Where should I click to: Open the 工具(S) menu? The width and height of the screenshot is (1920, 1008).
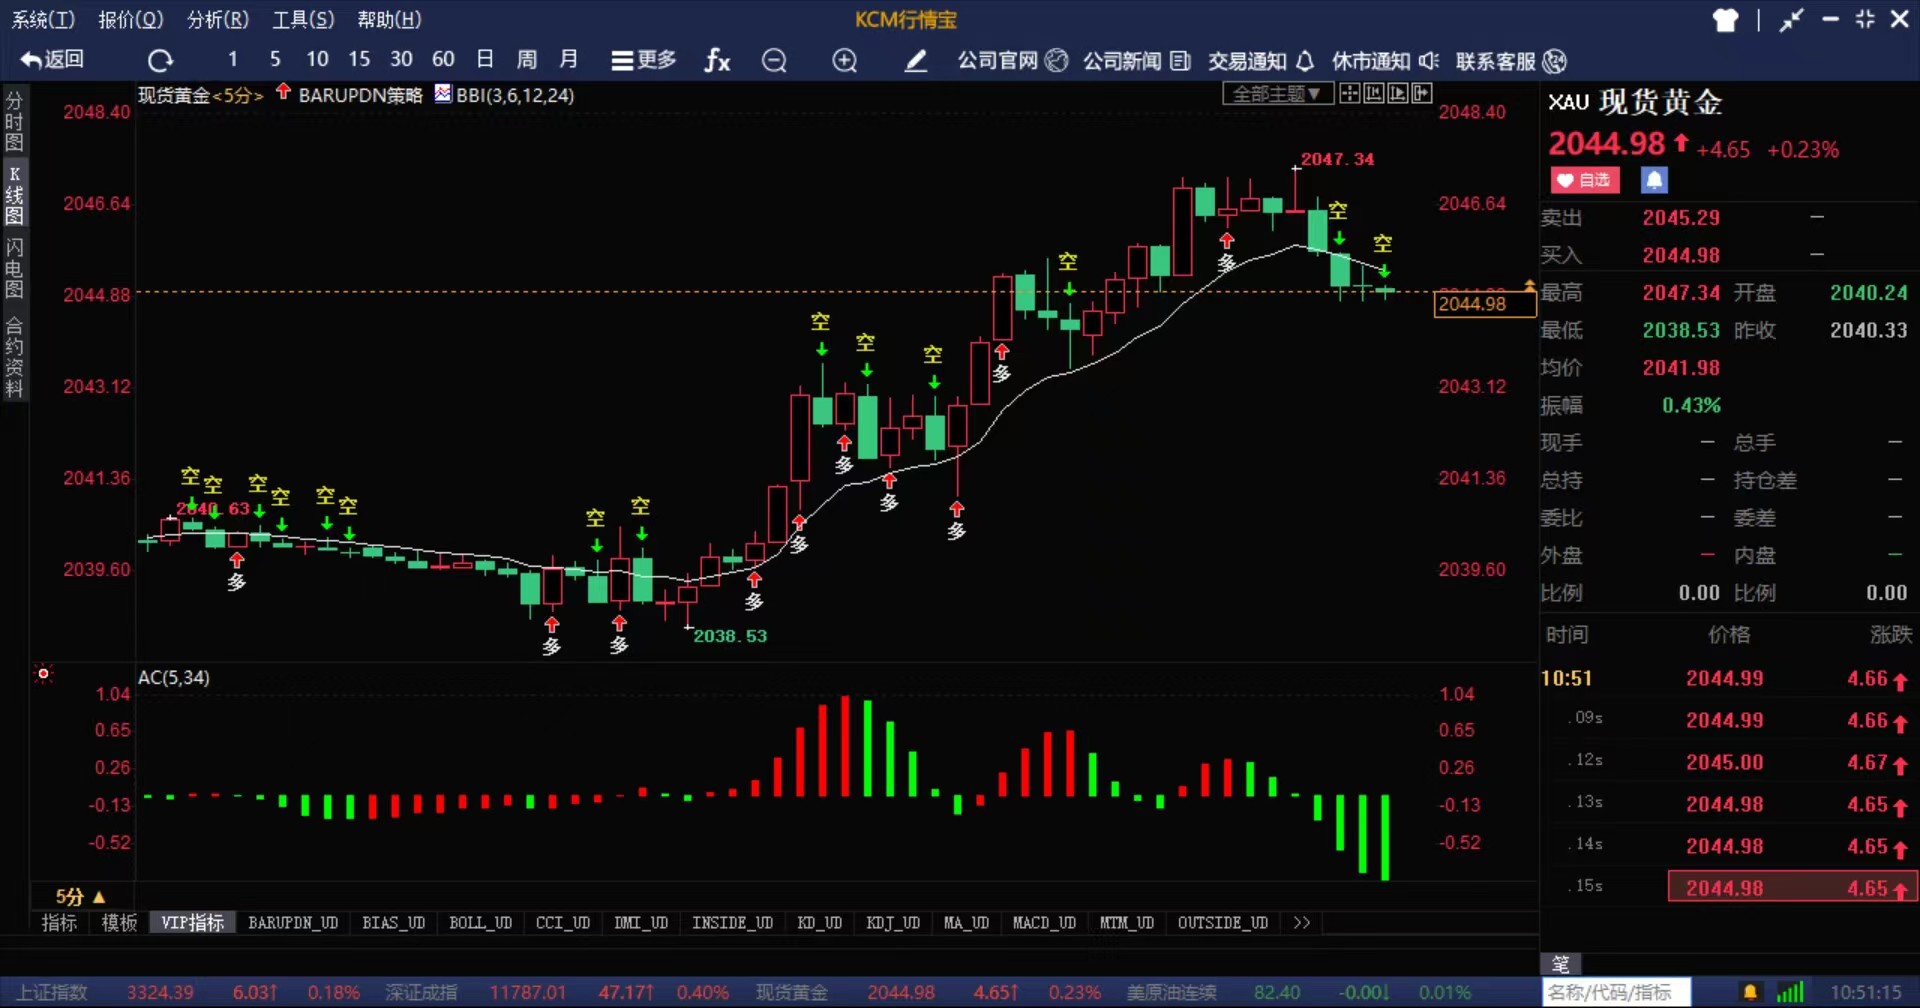tap(304, 19)
